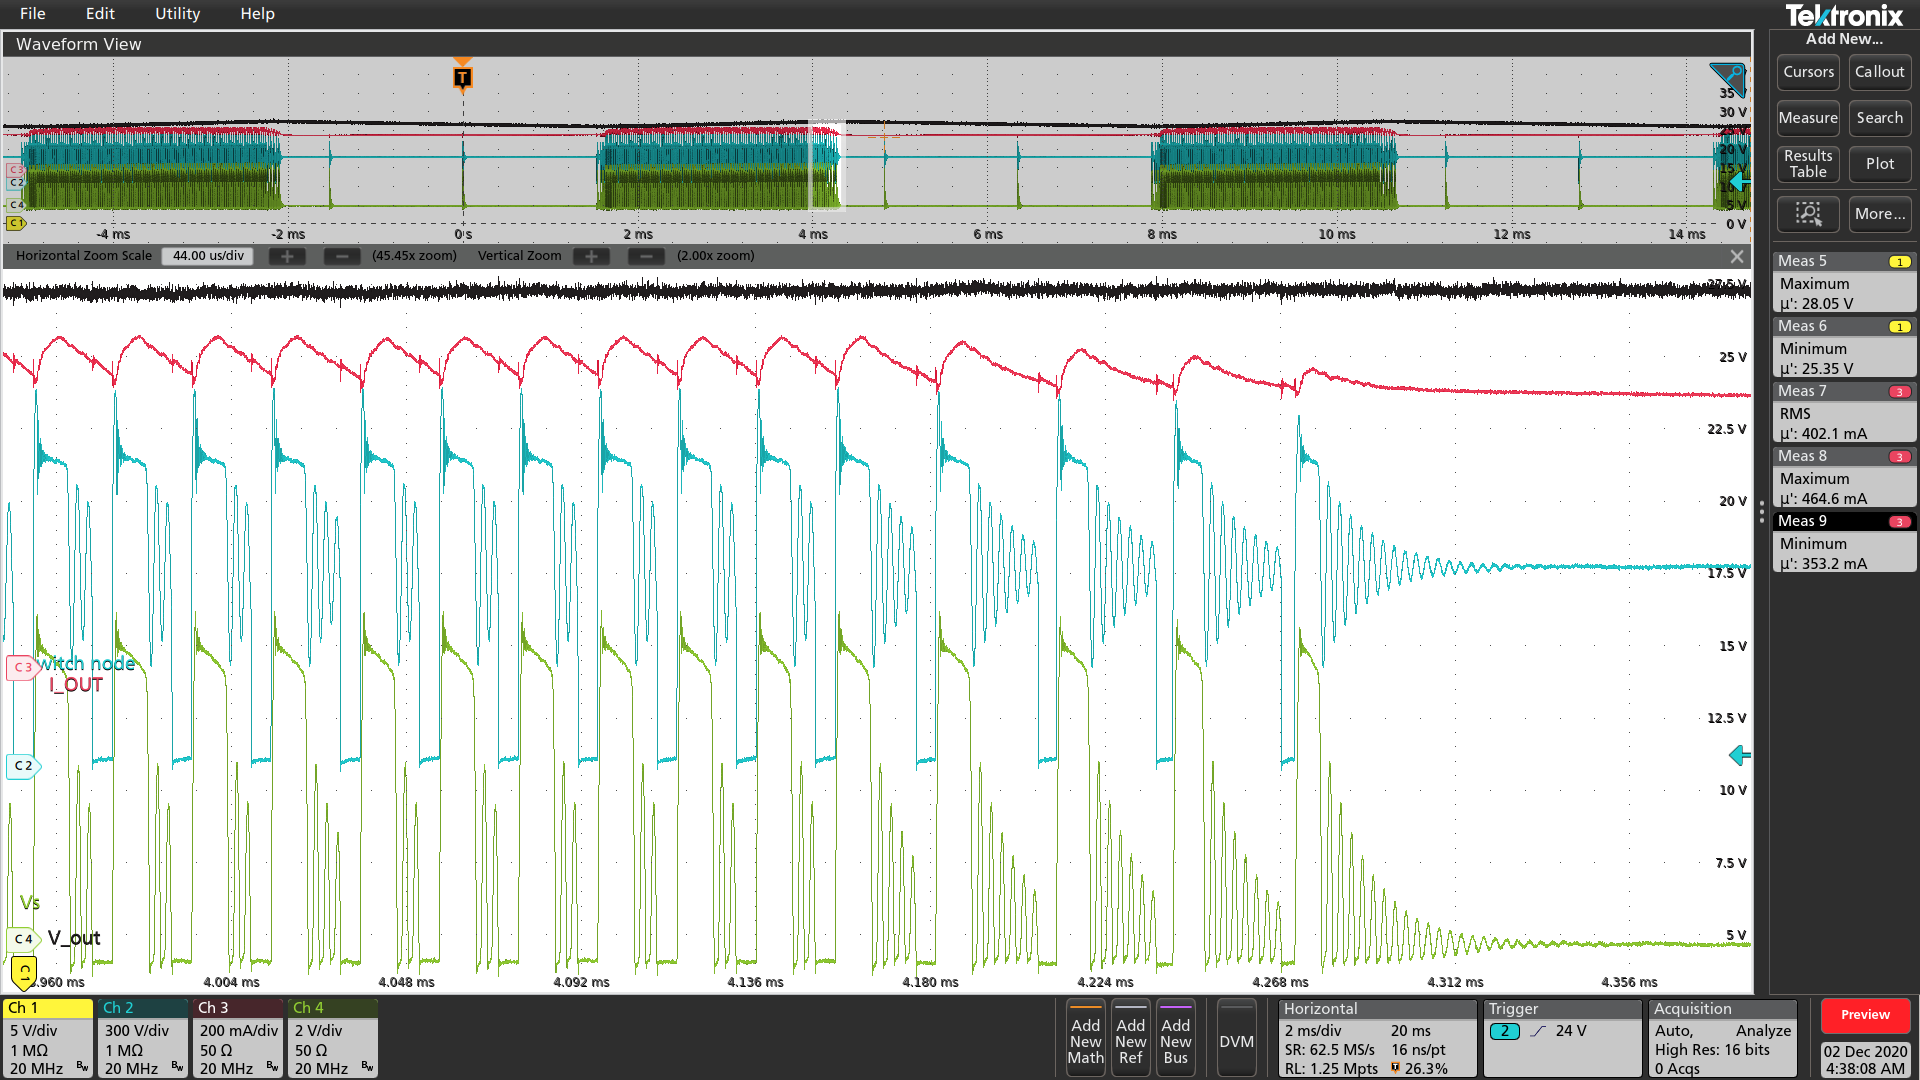Click the horizontal zoom plus icon
The image size is (1920, 1080).
287,256
